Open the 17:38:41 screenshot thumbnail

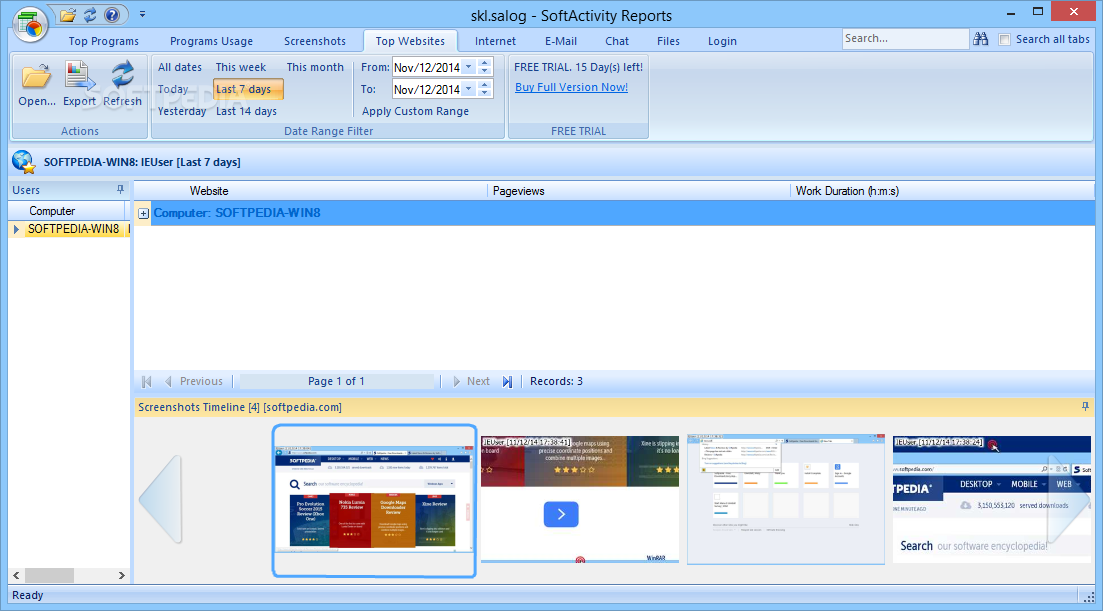click(x=580, y=499)
